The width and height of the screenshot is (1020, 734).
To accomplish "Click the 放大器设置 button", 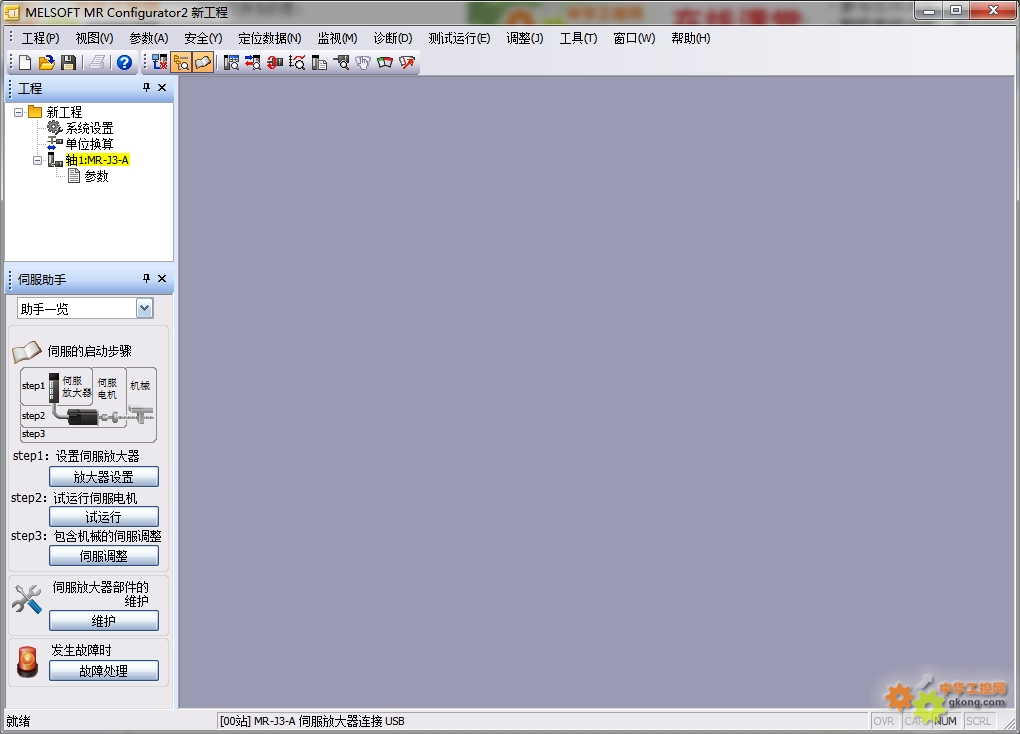I will 104,477.
